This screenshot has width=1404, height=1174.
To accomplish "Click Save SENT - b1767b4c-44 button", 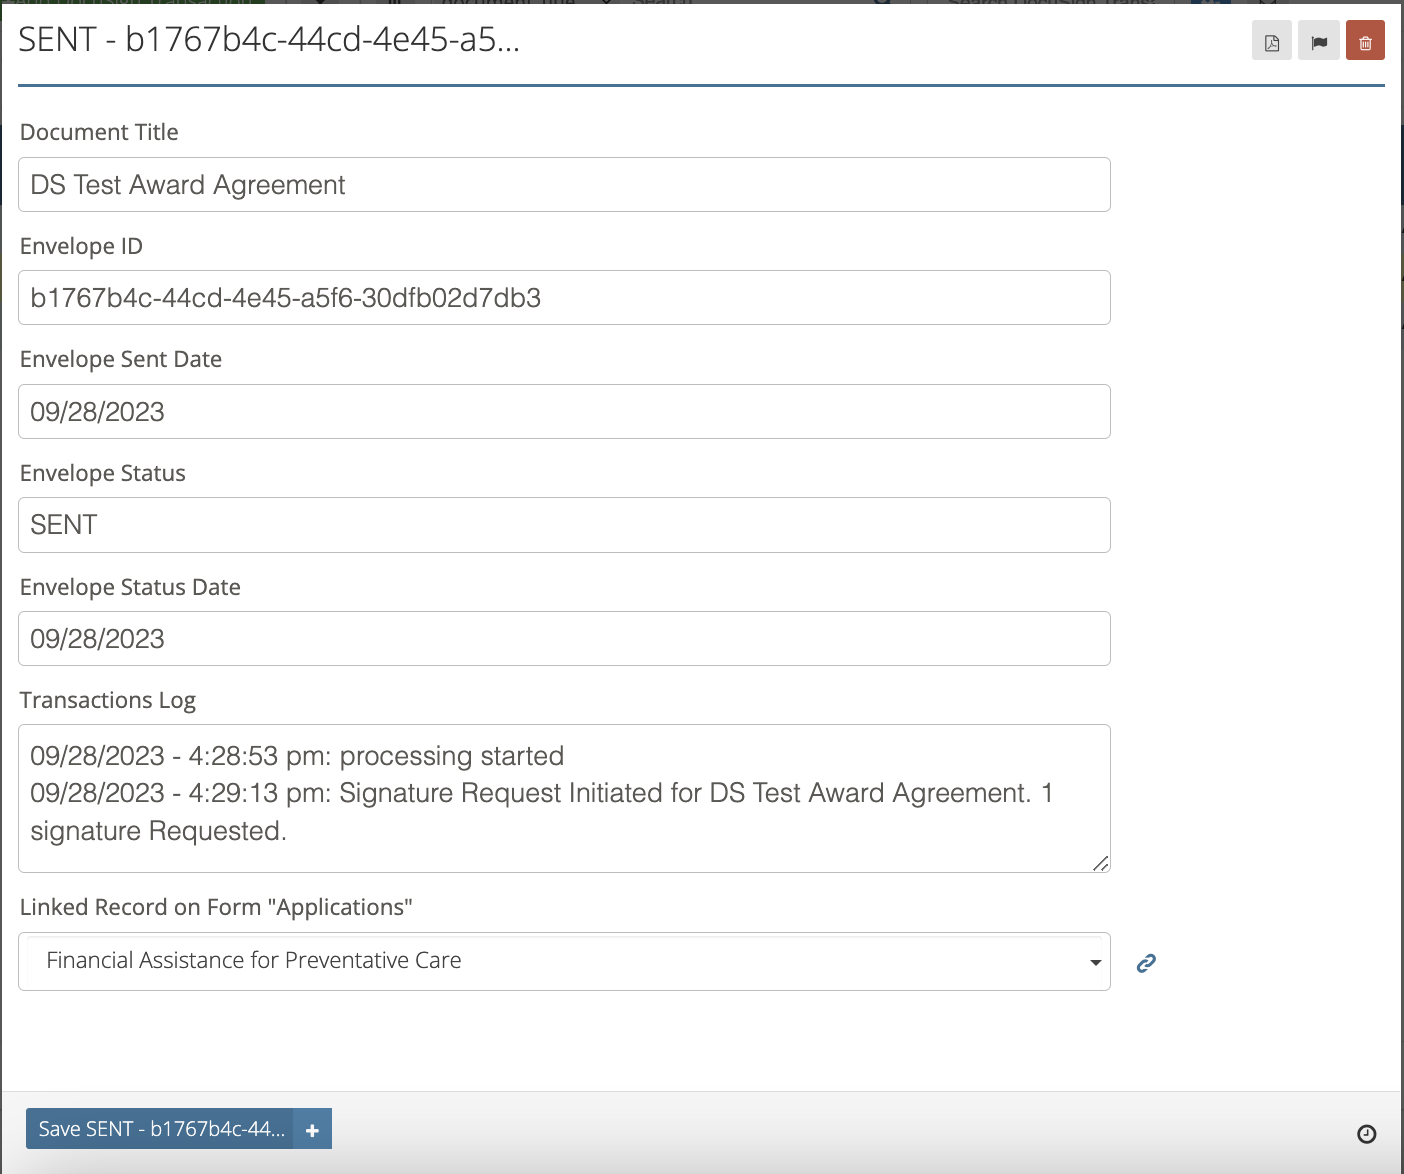I will (160, 1128).
